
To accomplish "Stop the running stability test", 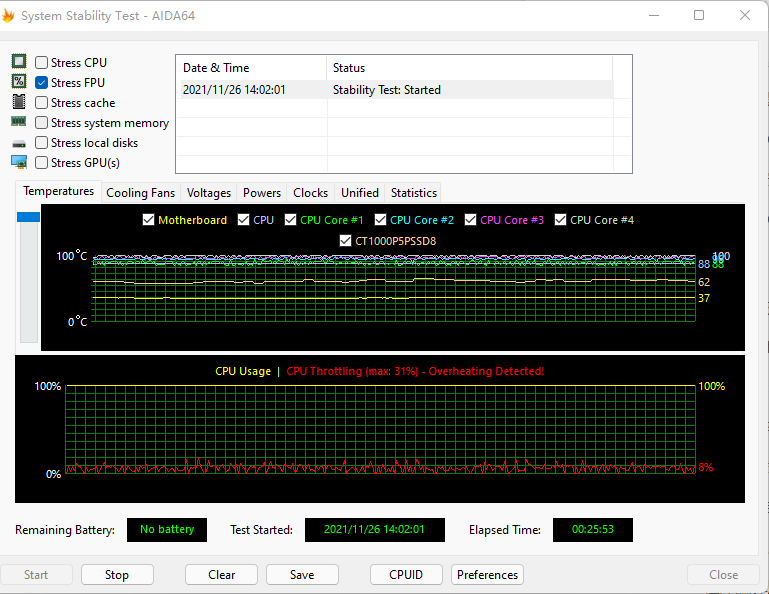I will coord(117,575).
